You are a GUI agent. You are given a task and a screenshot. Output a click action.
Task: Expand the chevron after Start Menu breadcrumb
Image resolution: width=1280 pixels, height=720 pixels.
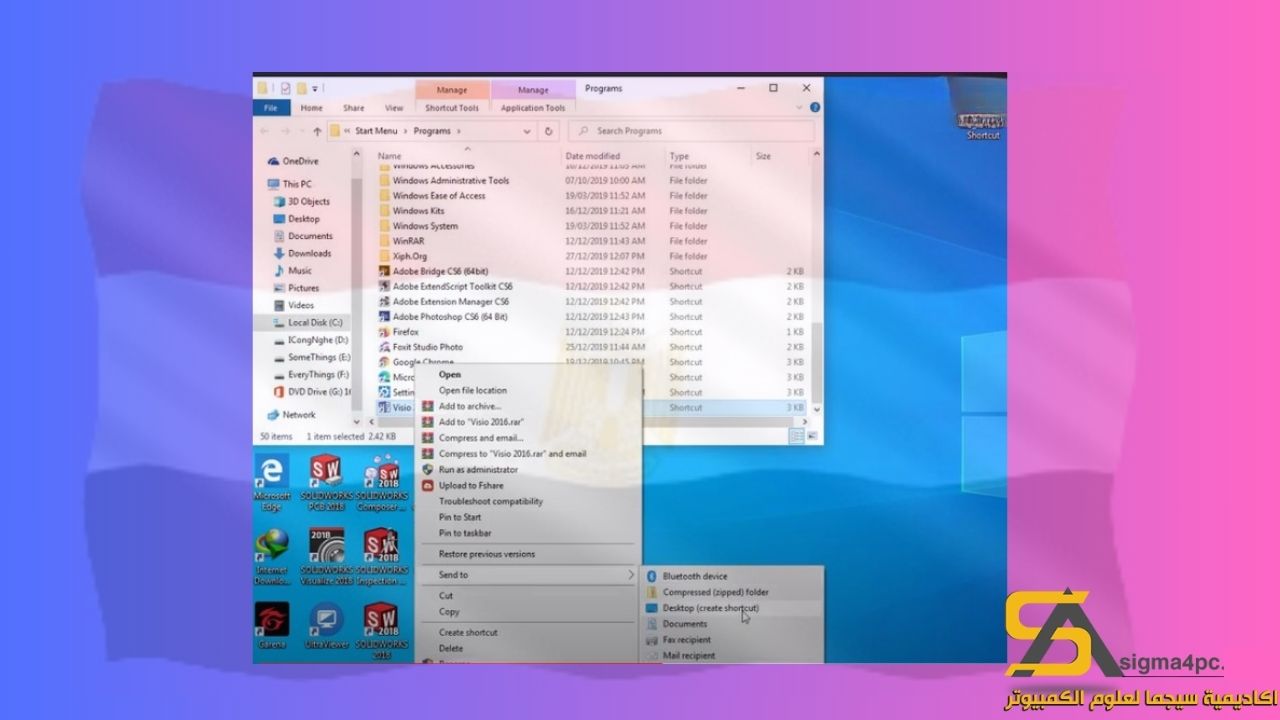(404, 131)
